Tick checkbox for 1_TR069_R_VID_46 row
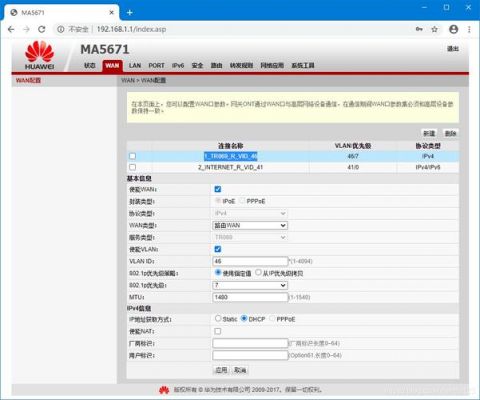 (x=133, y=156)
